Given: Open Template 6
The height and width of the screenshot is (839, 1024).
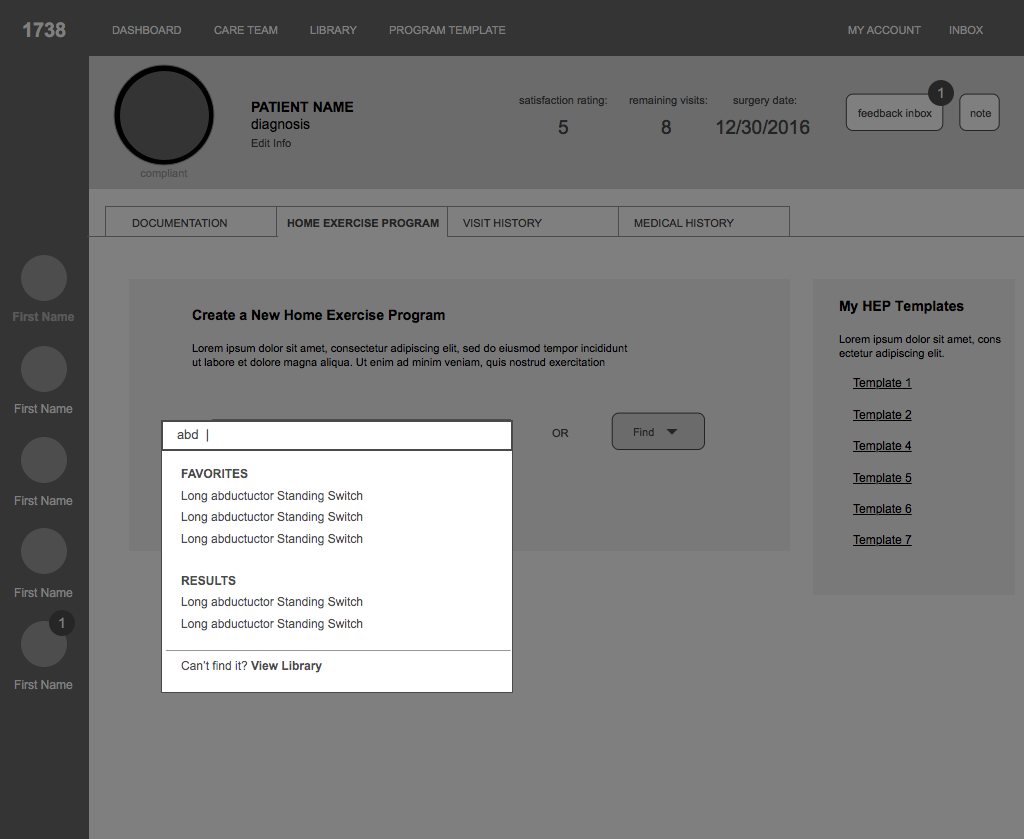Looking at the screenshot, I should (x=882, y=509).
